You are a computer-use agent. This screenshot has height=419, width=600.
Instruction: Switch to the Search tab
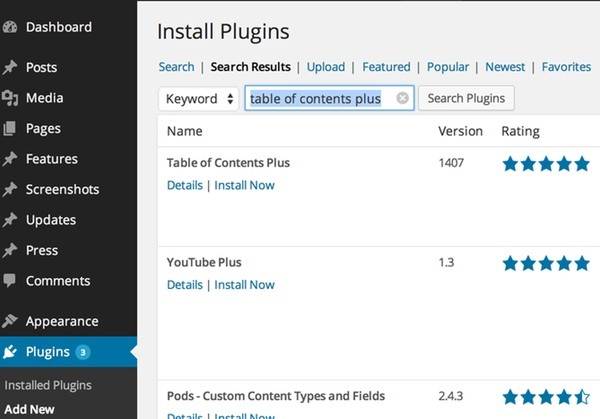176,67
